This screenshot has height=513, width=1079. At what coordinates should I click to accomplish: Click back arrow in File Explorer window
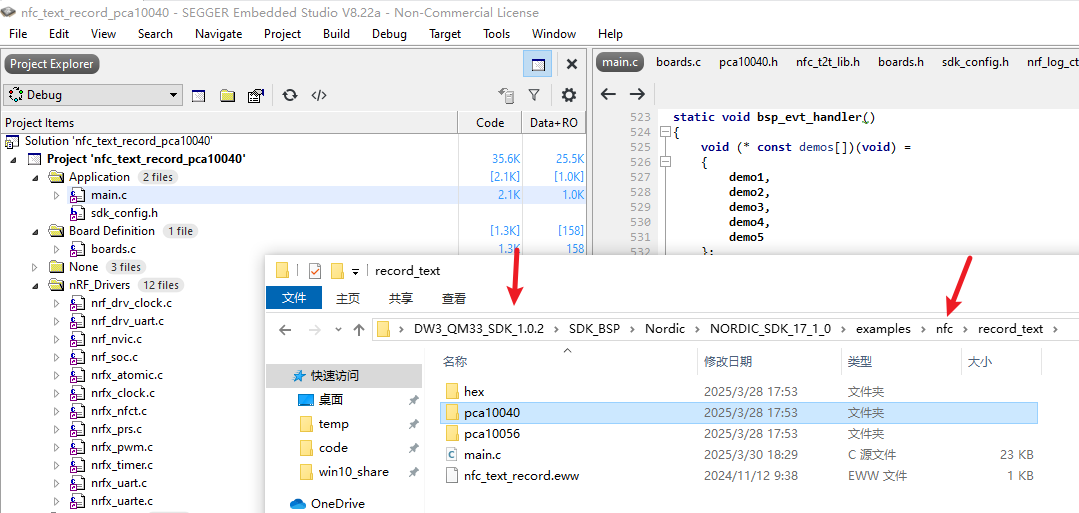tap(285, 329)
